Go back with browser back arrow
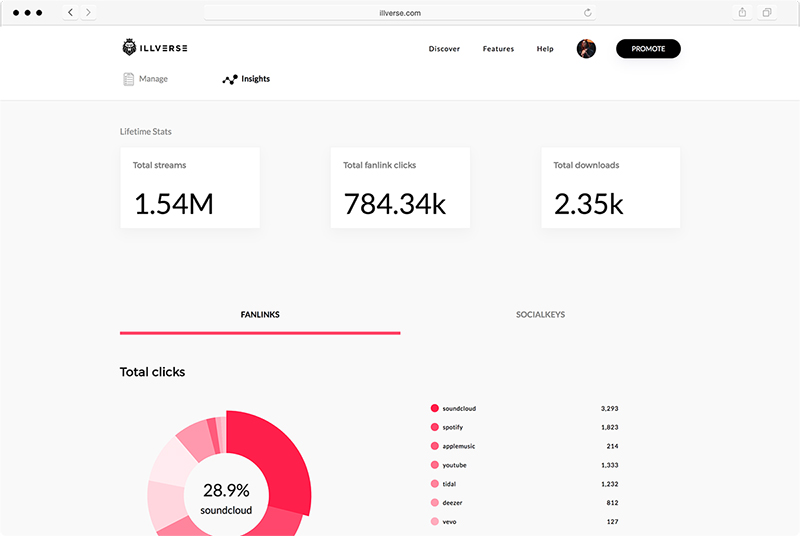 [x=70, y=12]
